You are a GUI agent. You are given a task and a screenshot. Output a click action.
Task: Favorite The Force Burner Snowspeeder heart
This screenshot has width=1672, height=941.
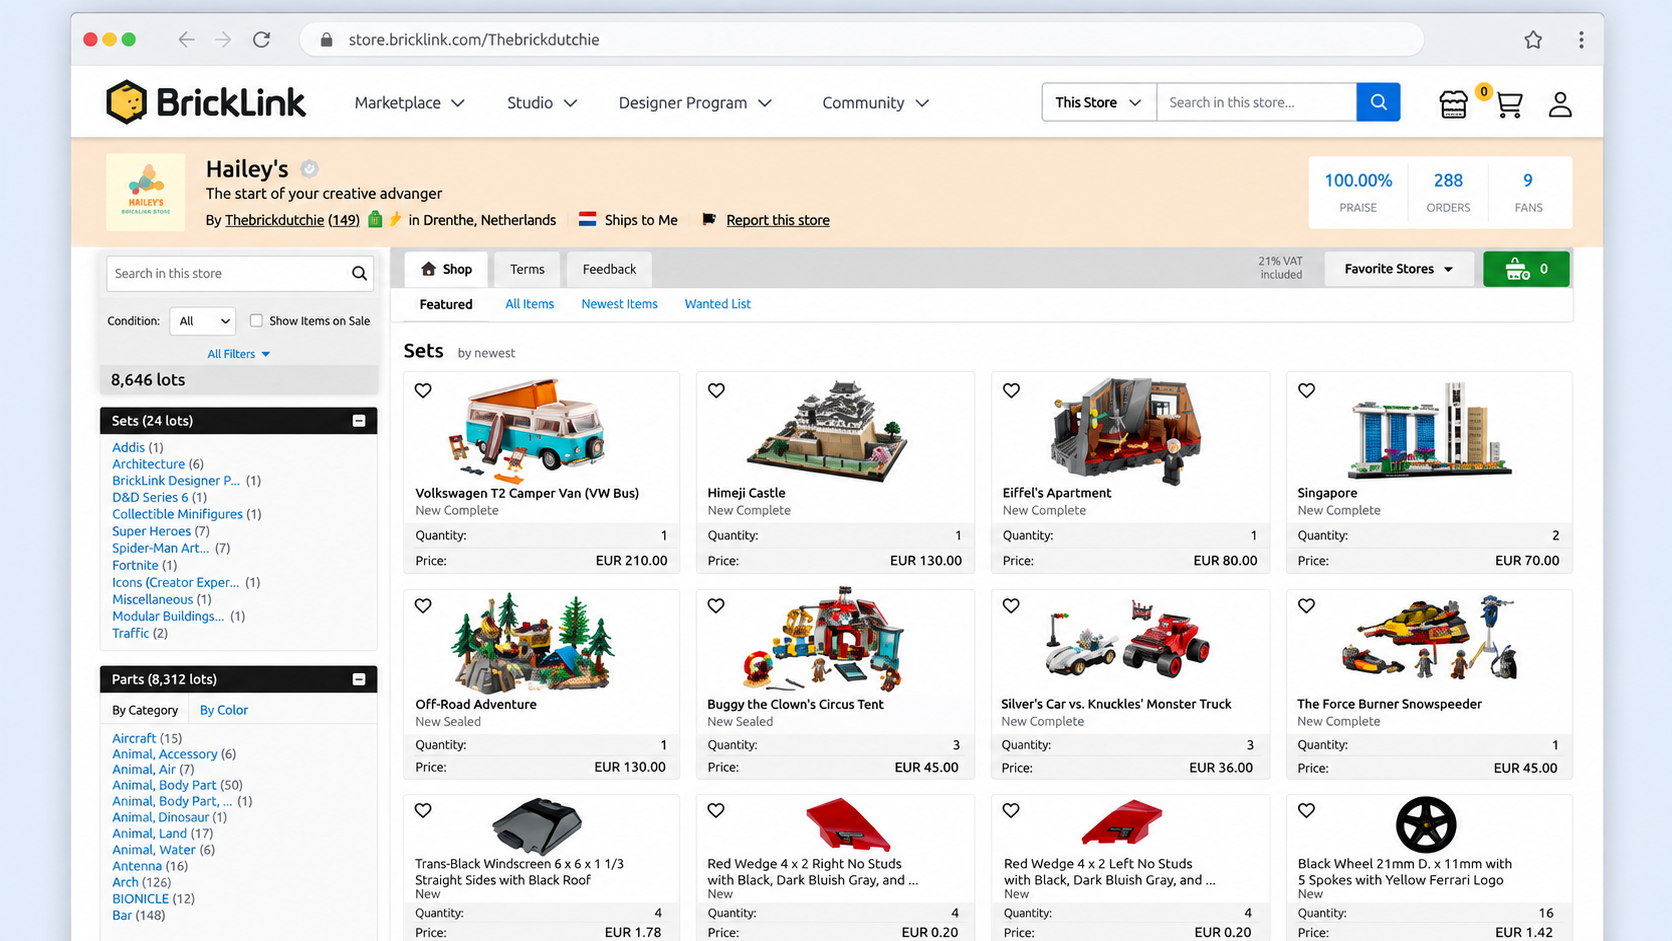click(1306, 606)
